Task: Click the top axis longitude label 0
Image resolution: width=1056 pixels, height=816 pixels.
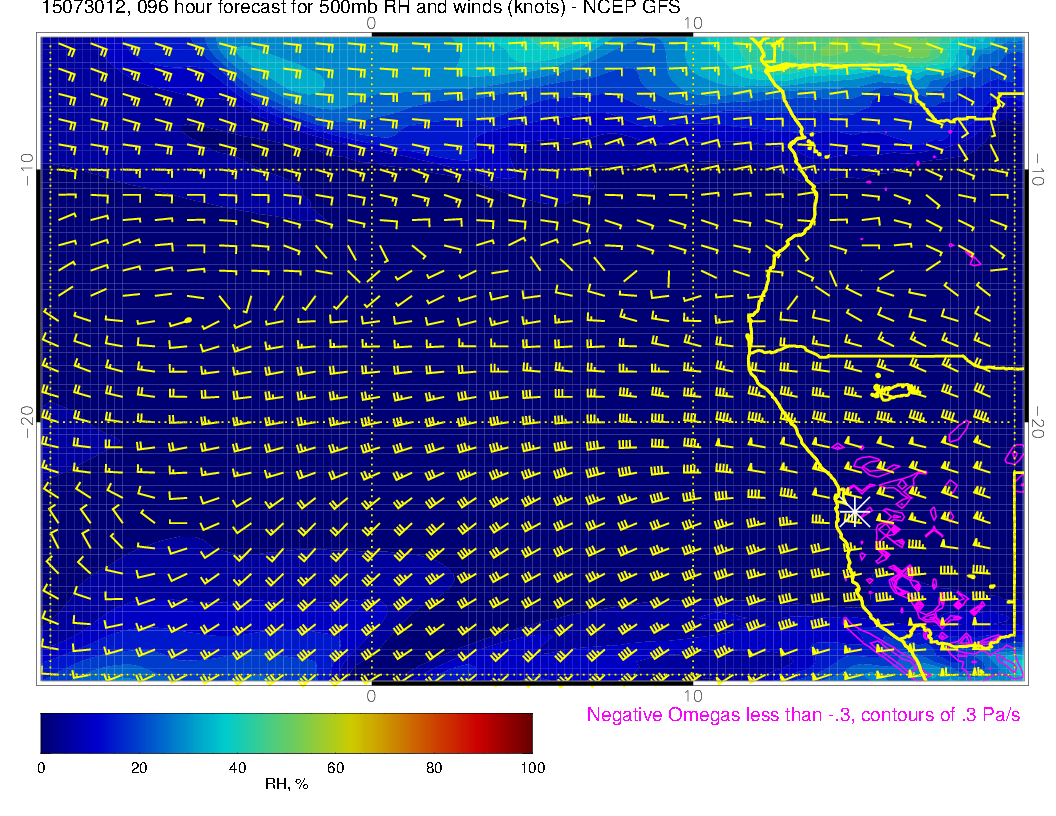Action: pyautogui.click(x=371, y=23)
